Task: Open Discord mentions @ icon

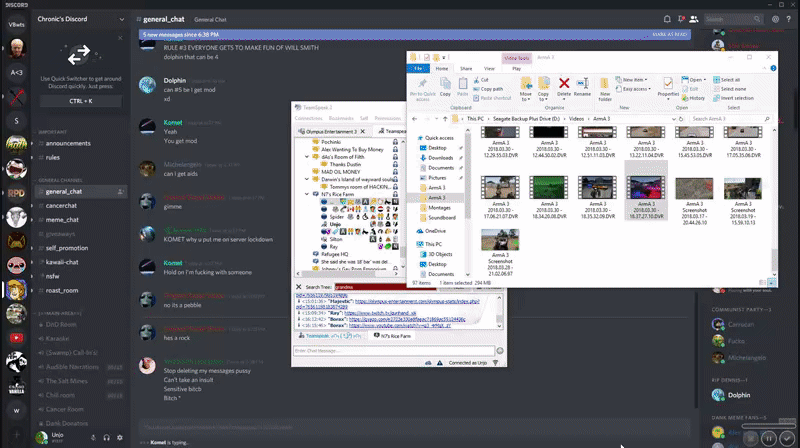Action: click(x=776, y=19)
